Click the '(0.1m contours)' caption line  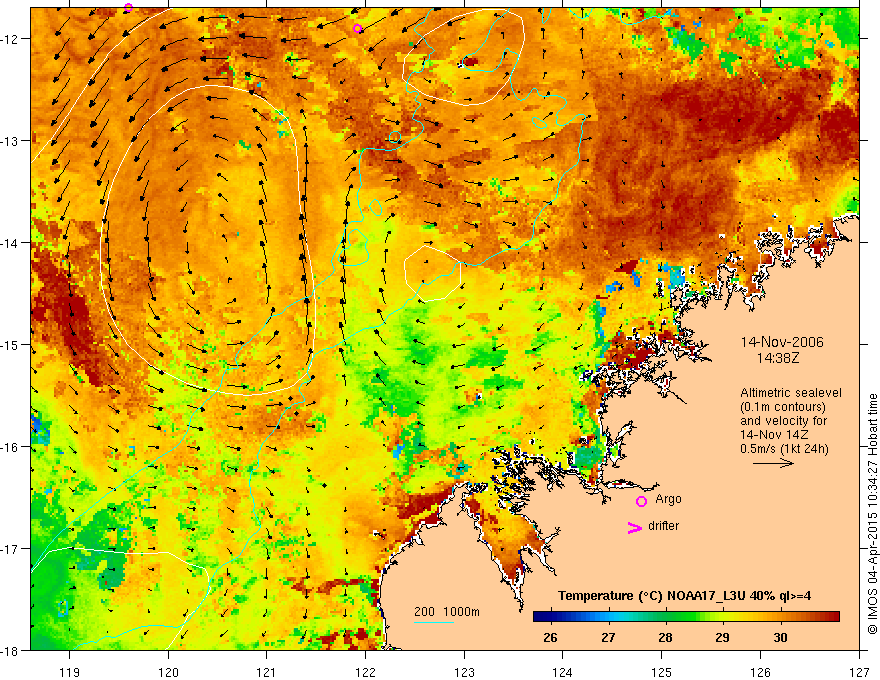pos(782,407)
